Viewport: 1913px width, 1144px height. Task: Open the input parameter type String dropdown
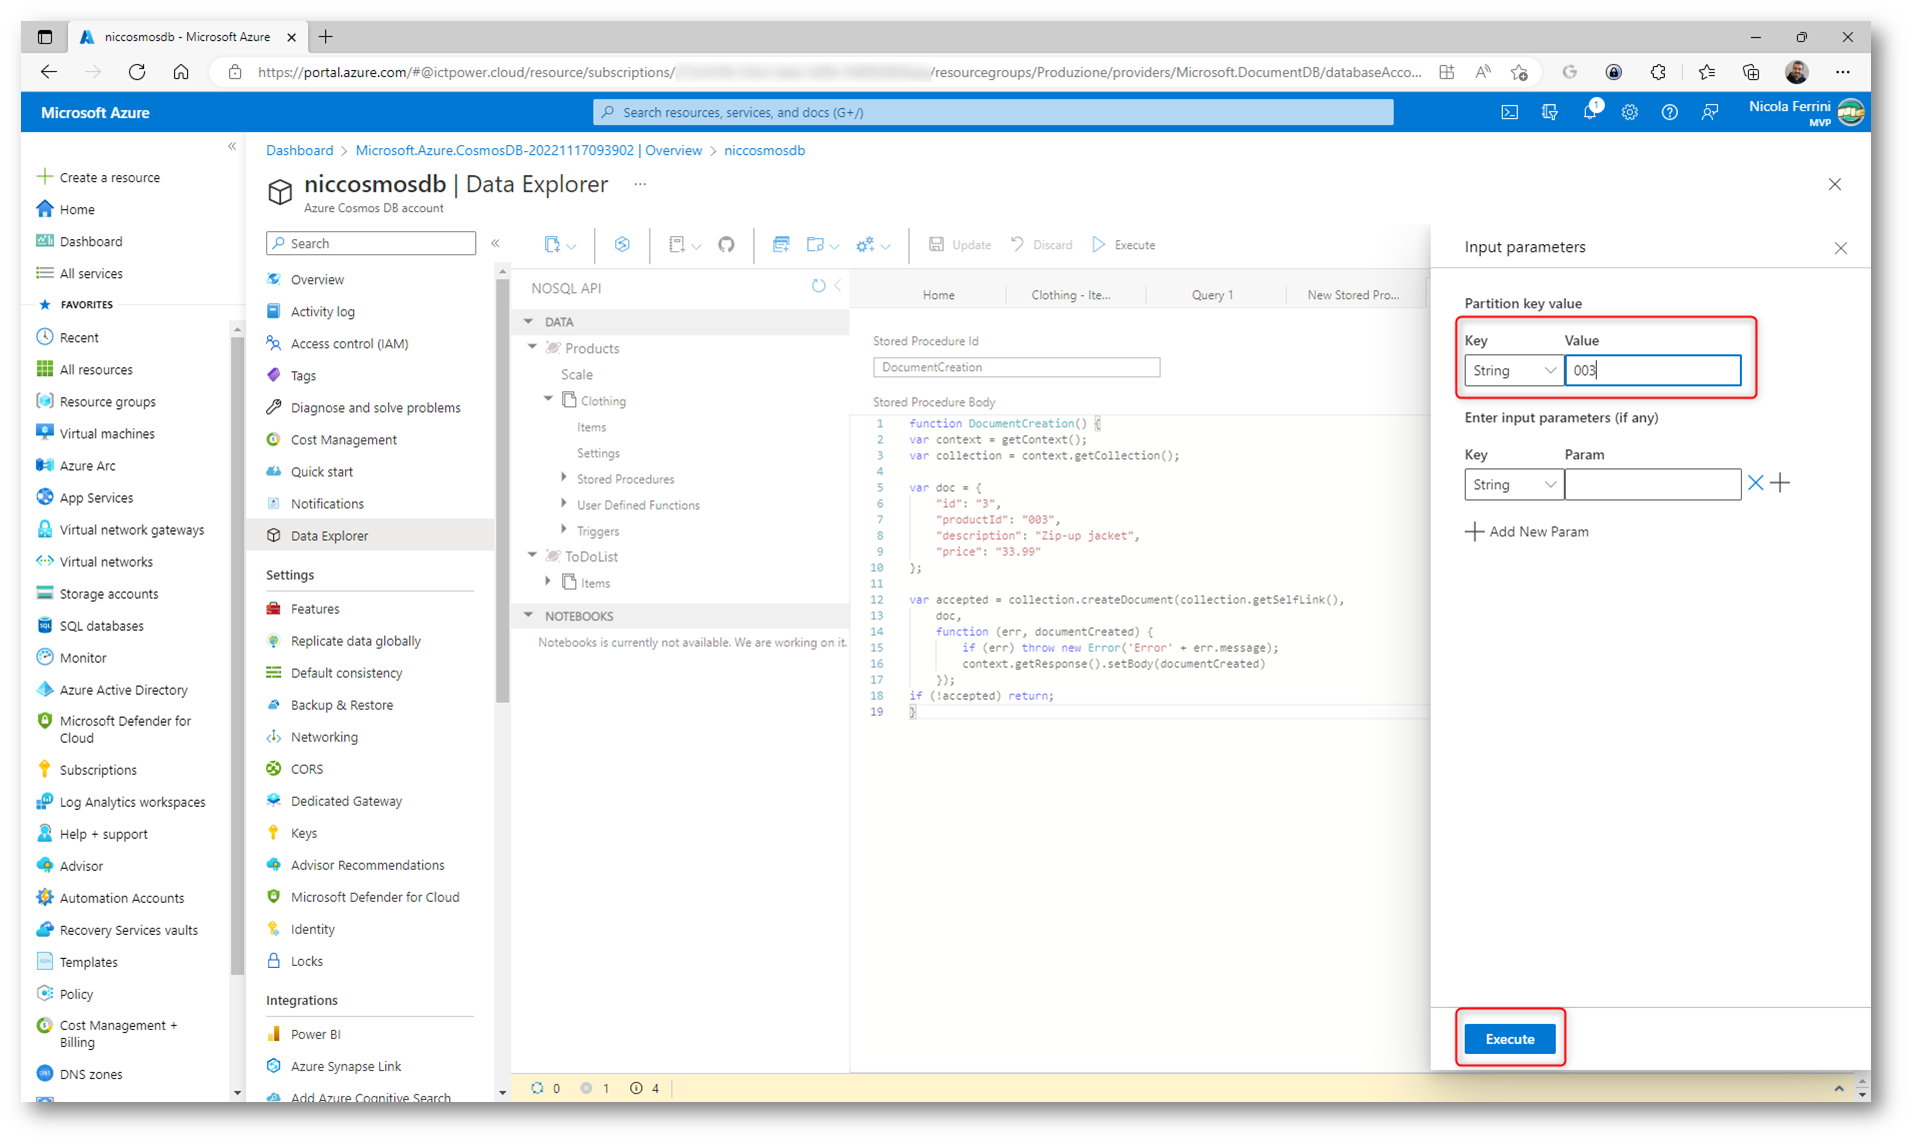pyautogui.click(x=1512, y=485)
